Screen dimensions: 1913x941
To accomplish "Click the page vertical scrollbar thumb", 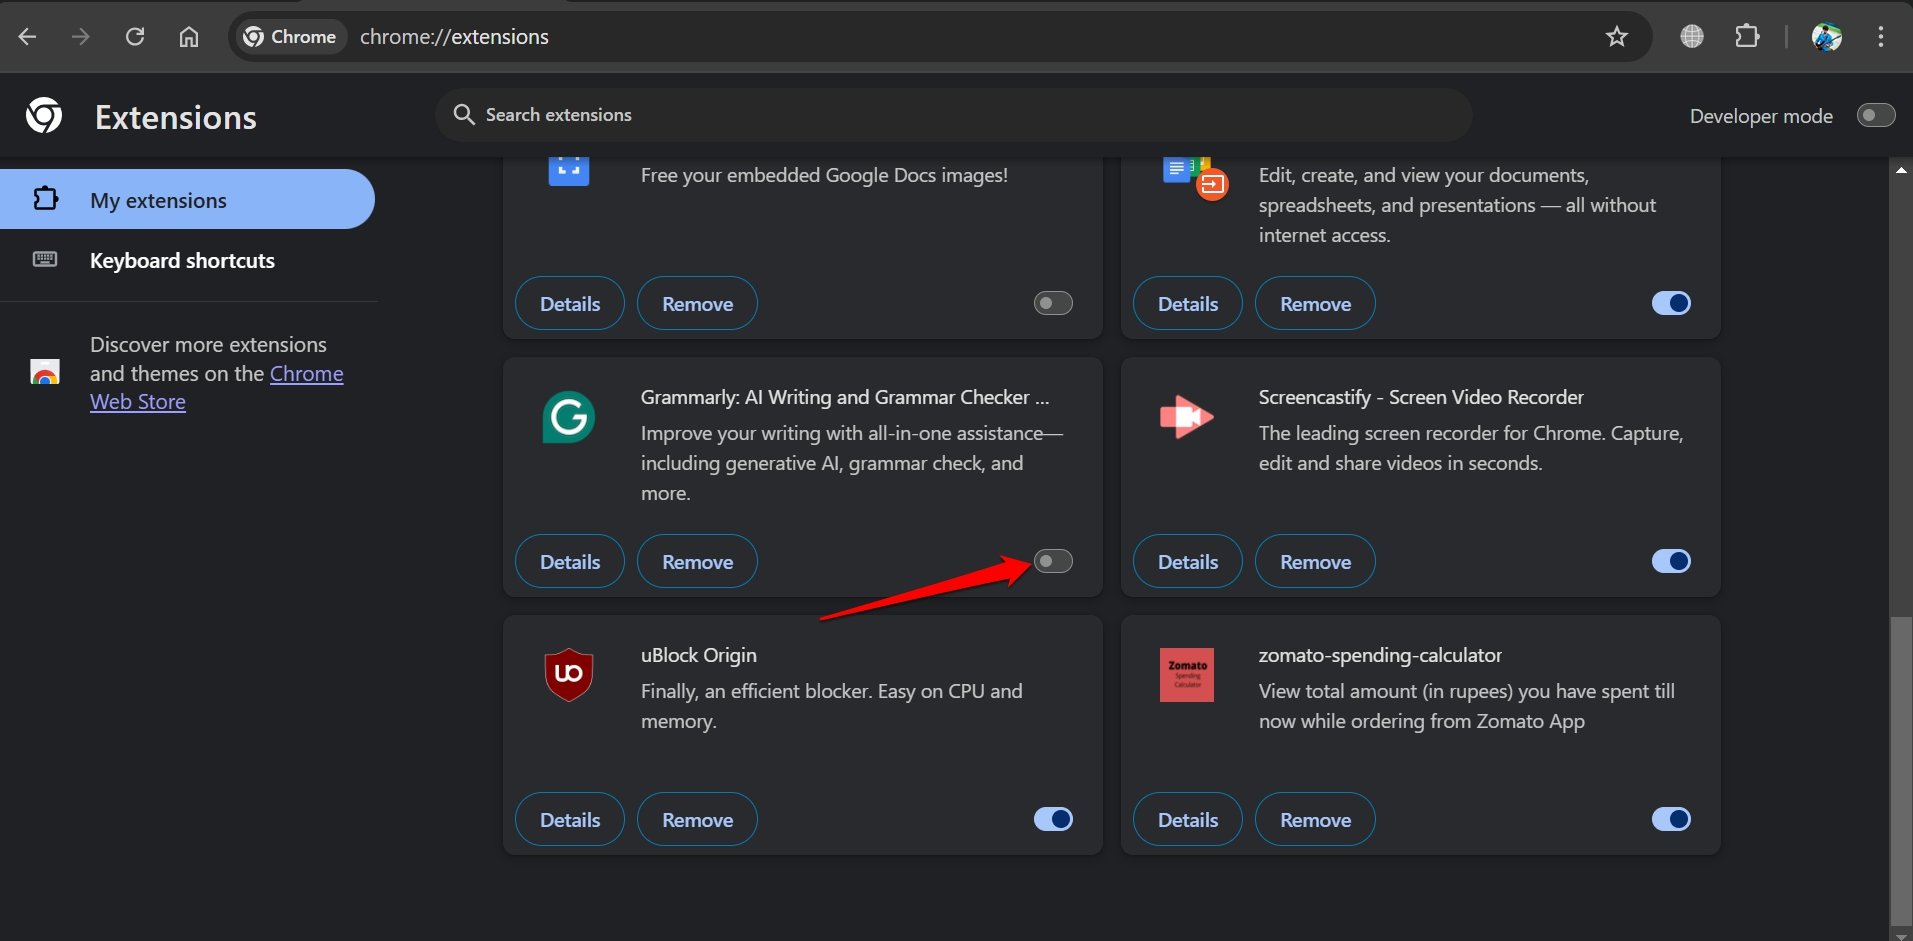I will [1901, 772].
